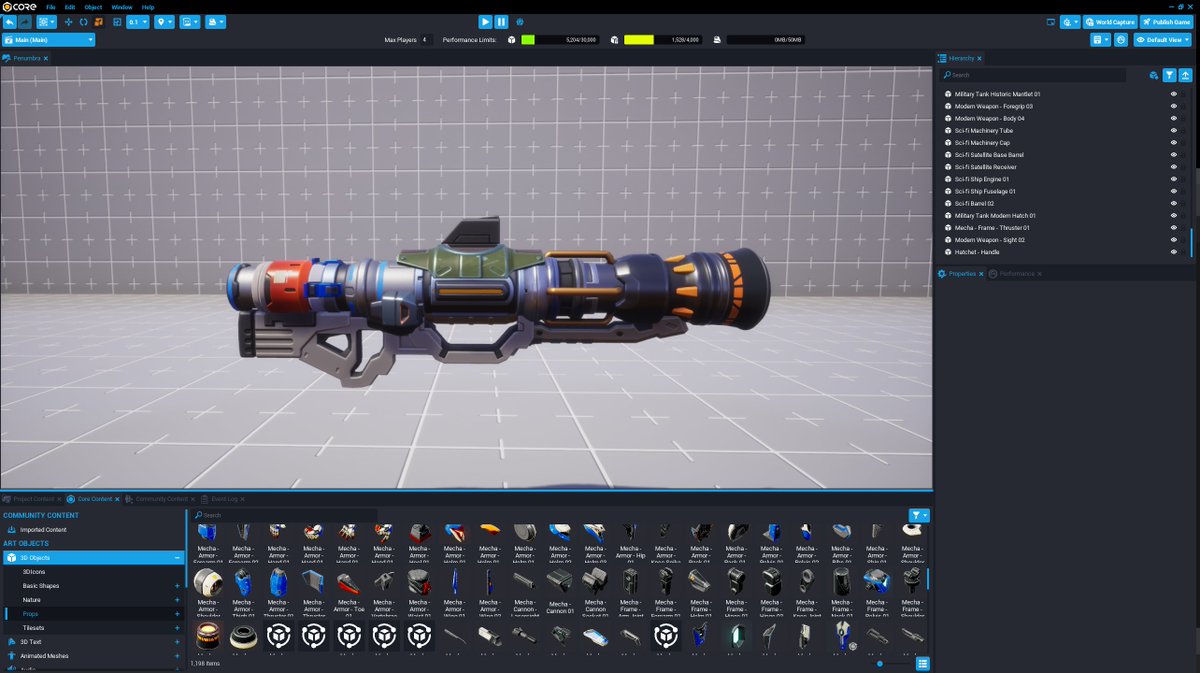The width and height of the screenshot is (1200, 673).
Task: Open the Main (Main) scene dropdown
Action: point(49,40)
